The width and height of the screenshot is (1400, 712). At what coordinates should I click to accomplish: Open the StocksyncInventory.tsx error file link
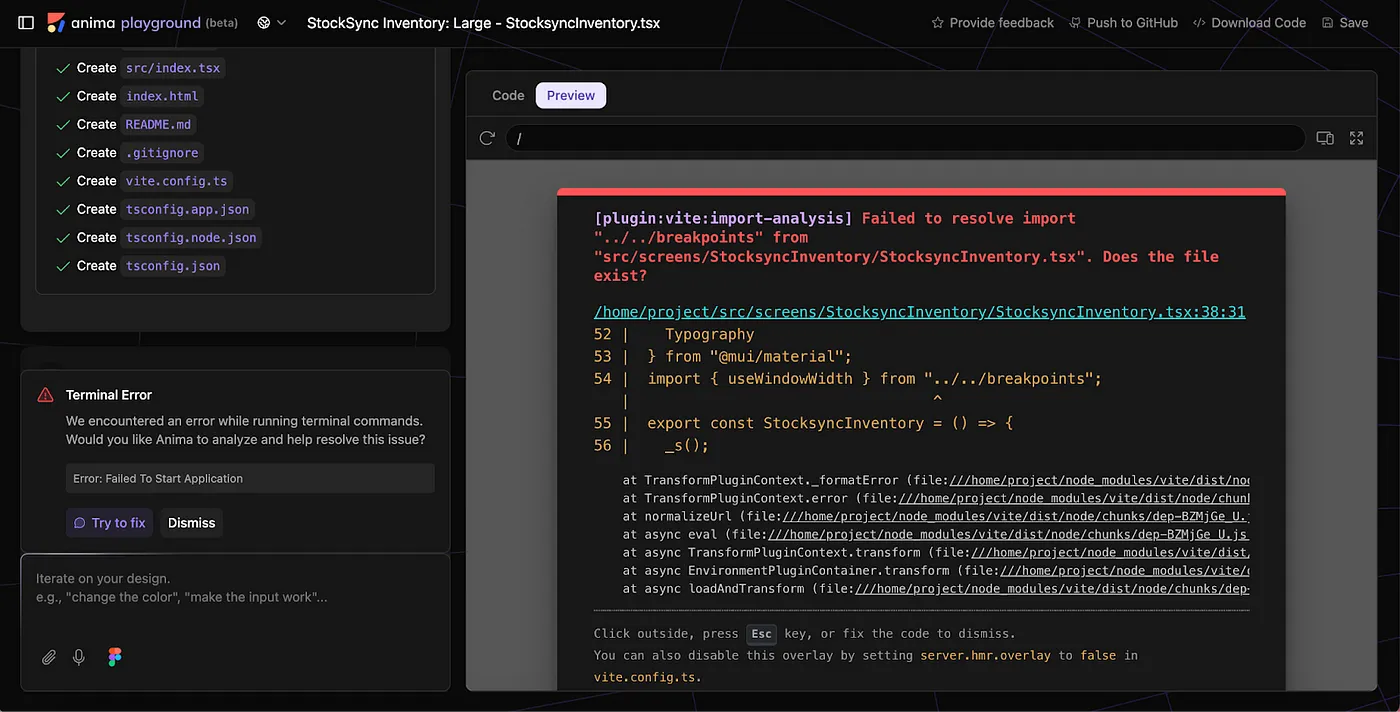[918, 311]
